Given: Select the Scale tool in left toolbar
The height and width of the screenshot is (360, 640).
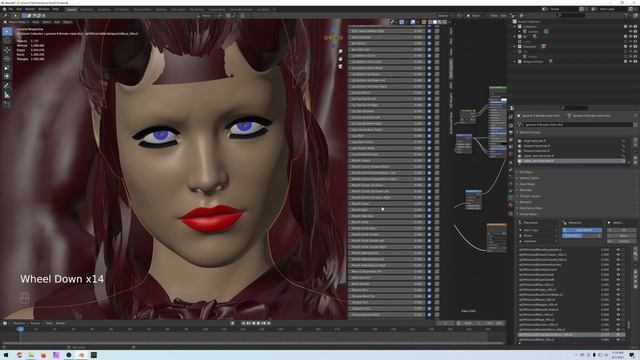Looking at the screenshot, I should pyautogui.click(x=7, y=67).
